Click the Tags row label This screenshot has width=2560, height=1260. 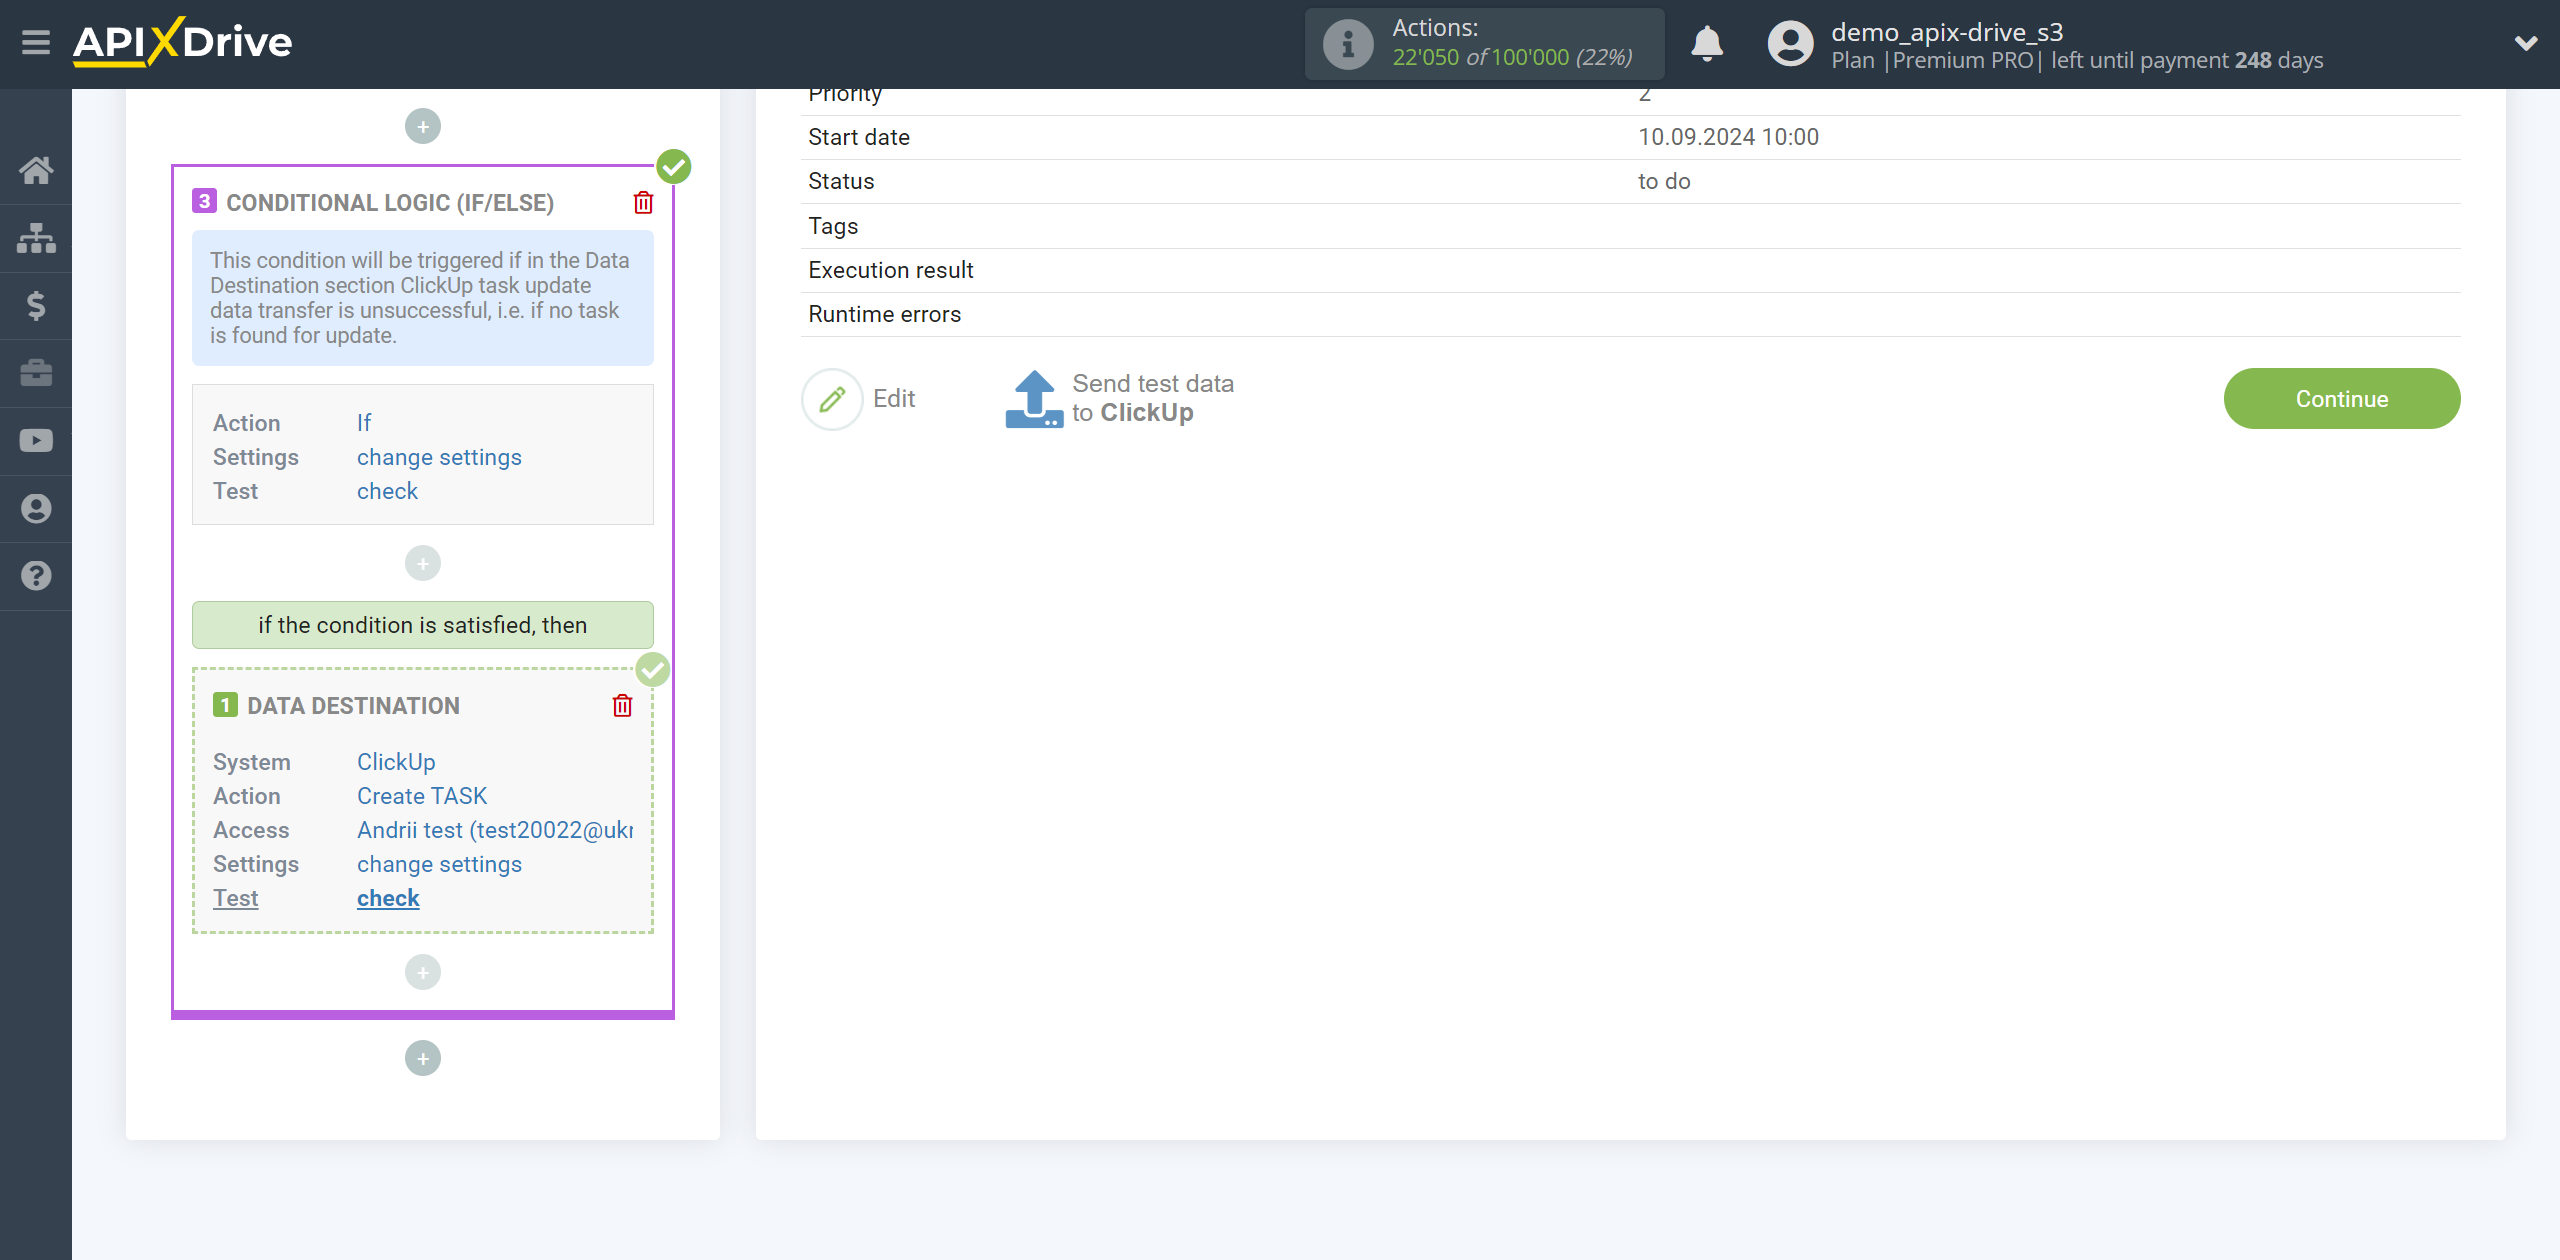(x=833, y=226)
